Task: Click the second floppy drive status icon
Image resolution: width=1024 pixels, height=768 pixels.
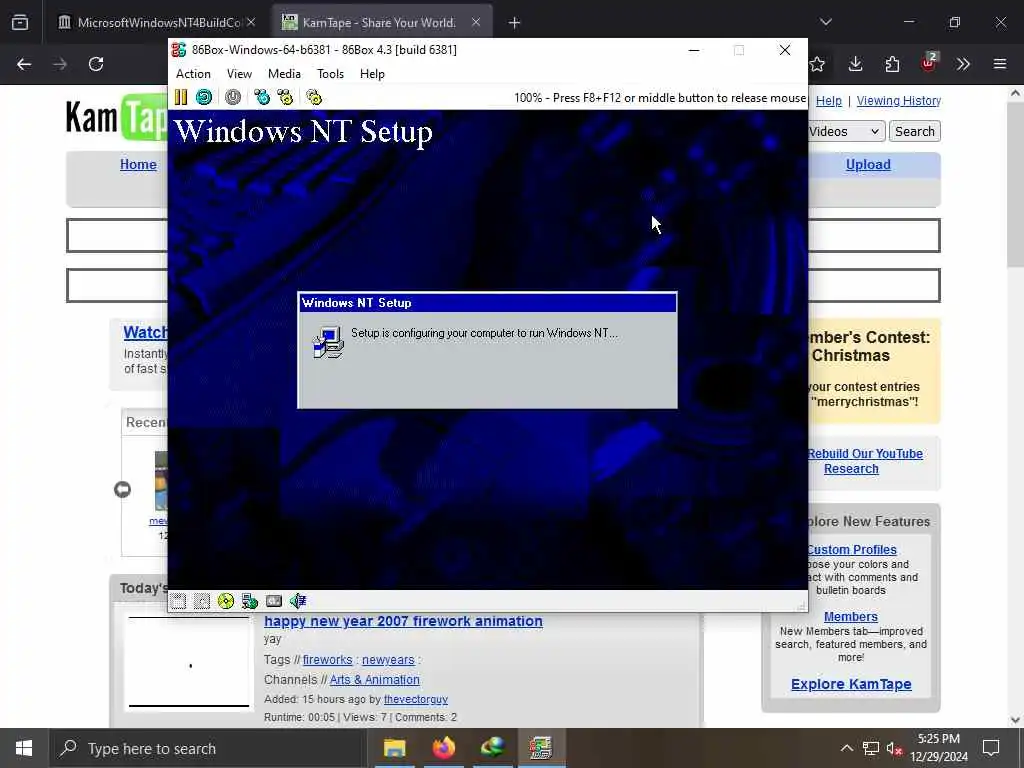Action: point(202,601)
